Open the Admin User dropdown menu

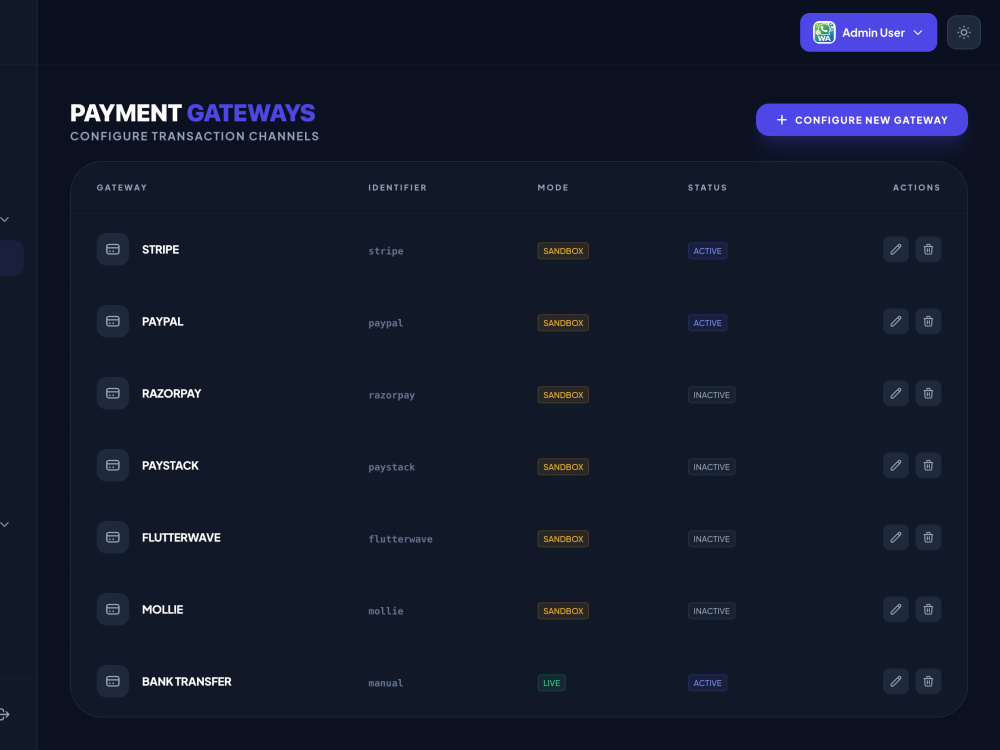[868, 33]
